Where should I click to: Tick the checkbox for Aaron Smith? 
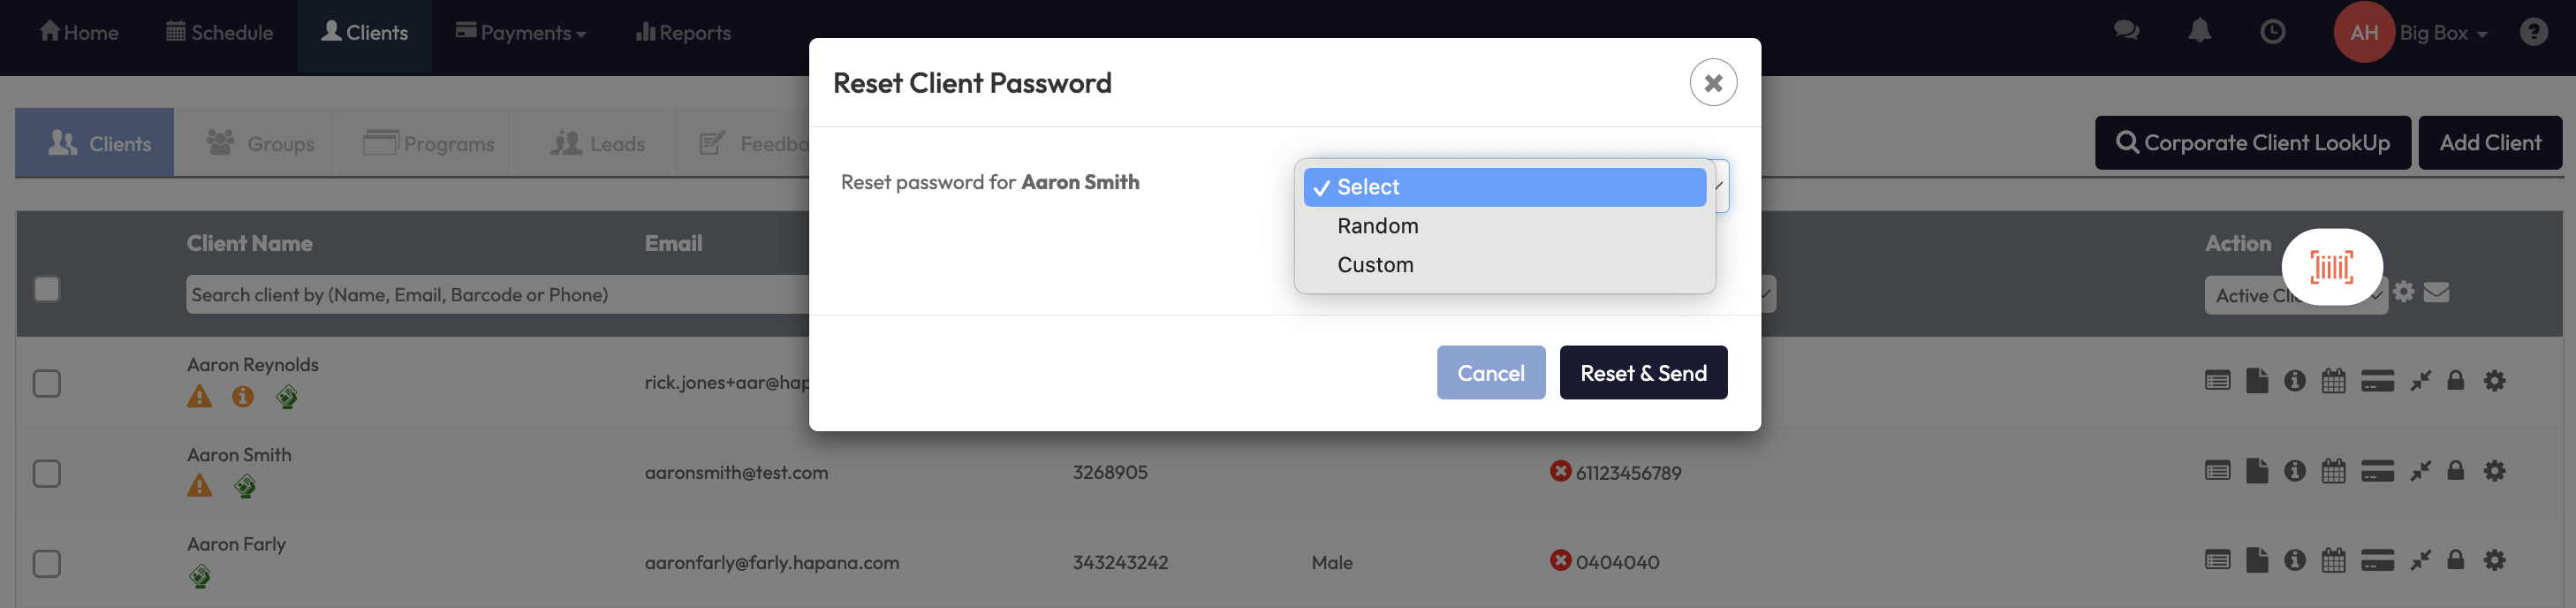click(x=47, y=473)
